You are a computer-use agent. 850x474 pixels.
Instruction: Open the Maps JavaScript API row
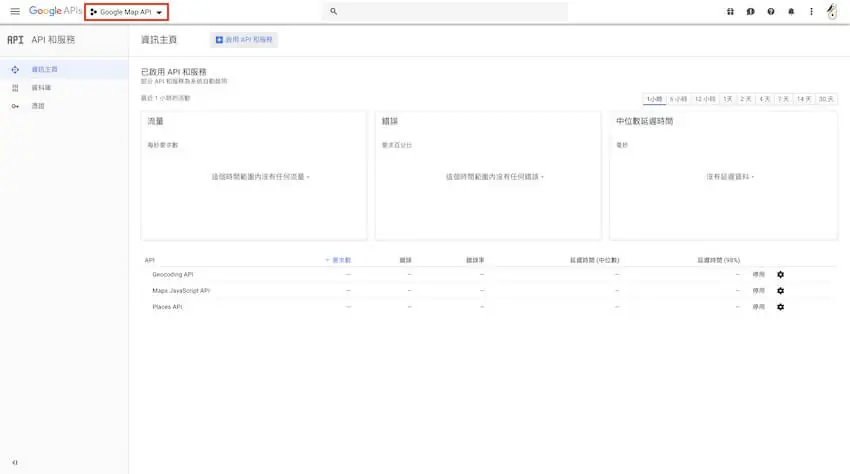point(181,291)
